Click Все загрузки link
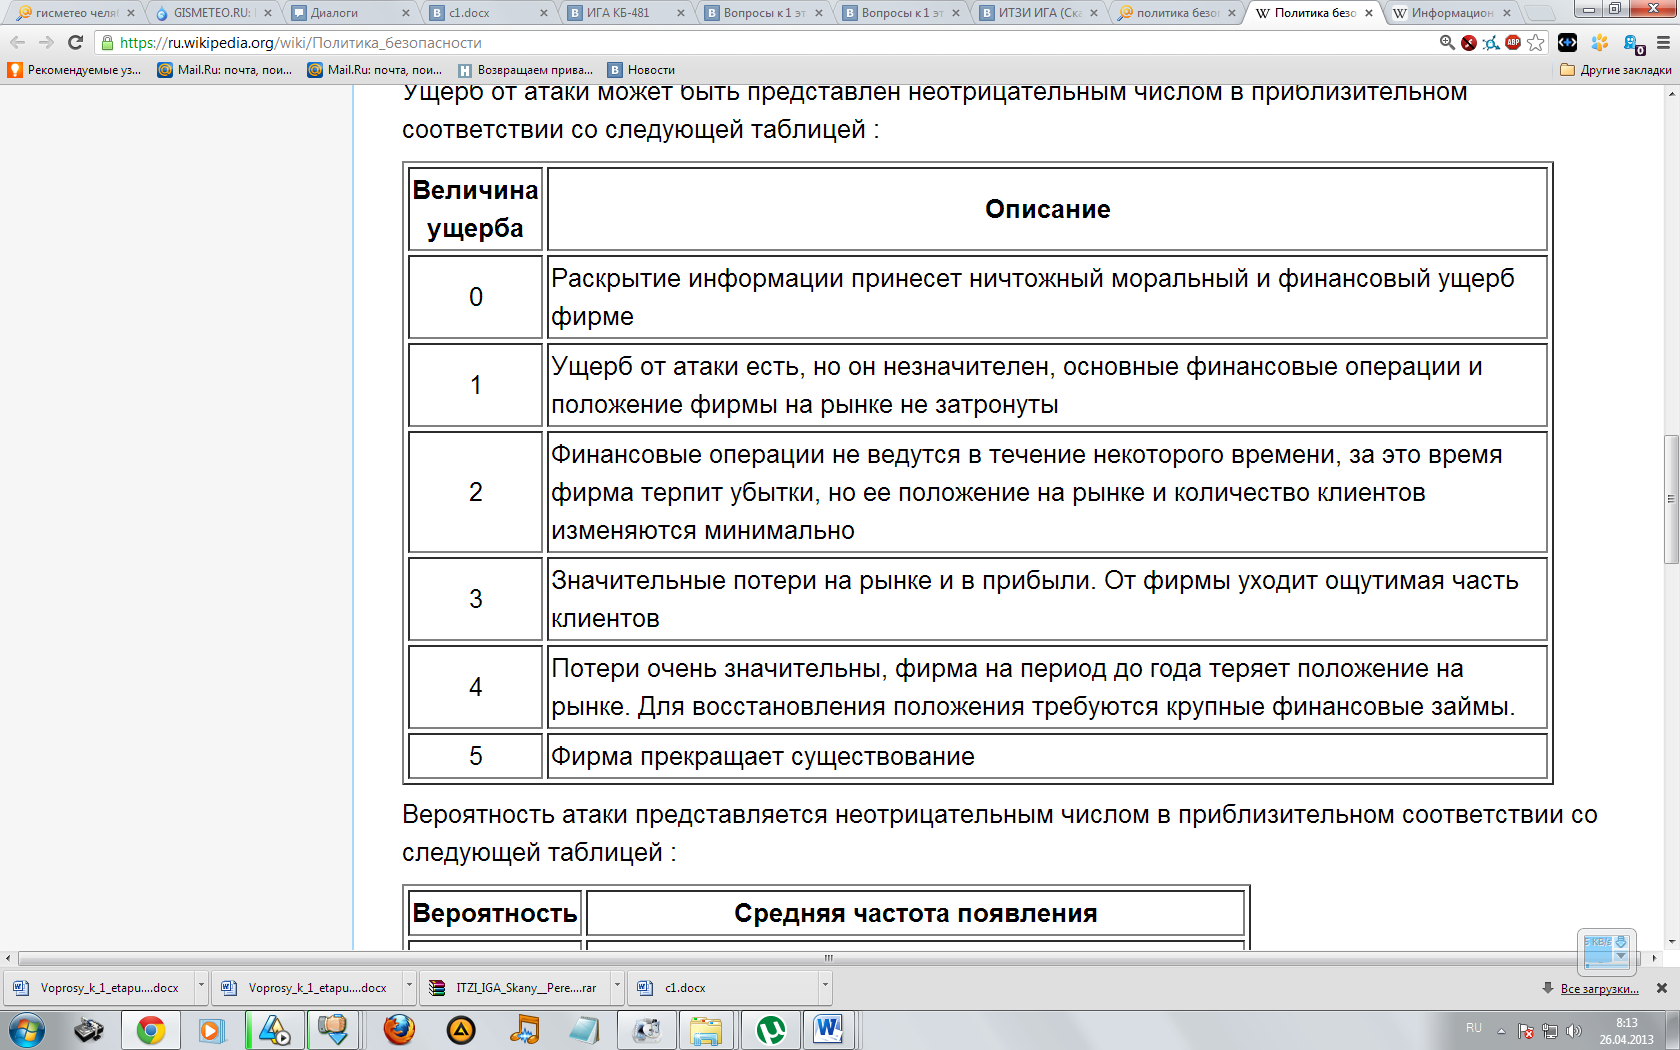This screenshot has height=1050, width=1680. tap(1599, 988)
